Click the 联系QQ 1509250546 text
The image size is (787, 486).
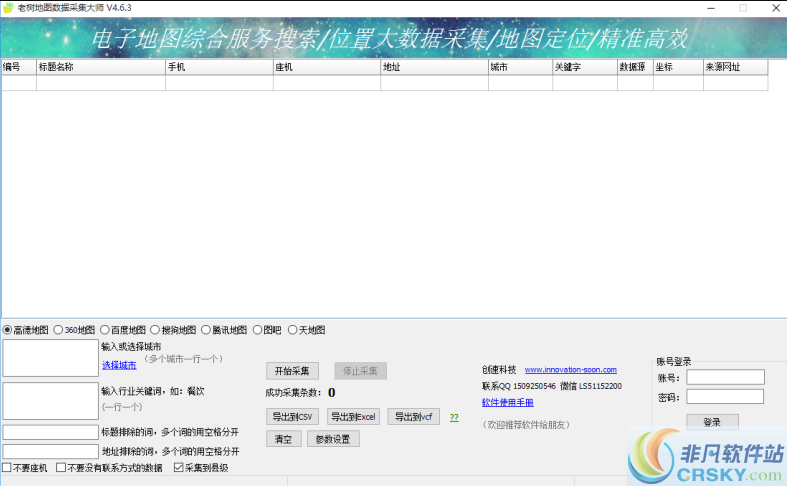click(519, 386)
